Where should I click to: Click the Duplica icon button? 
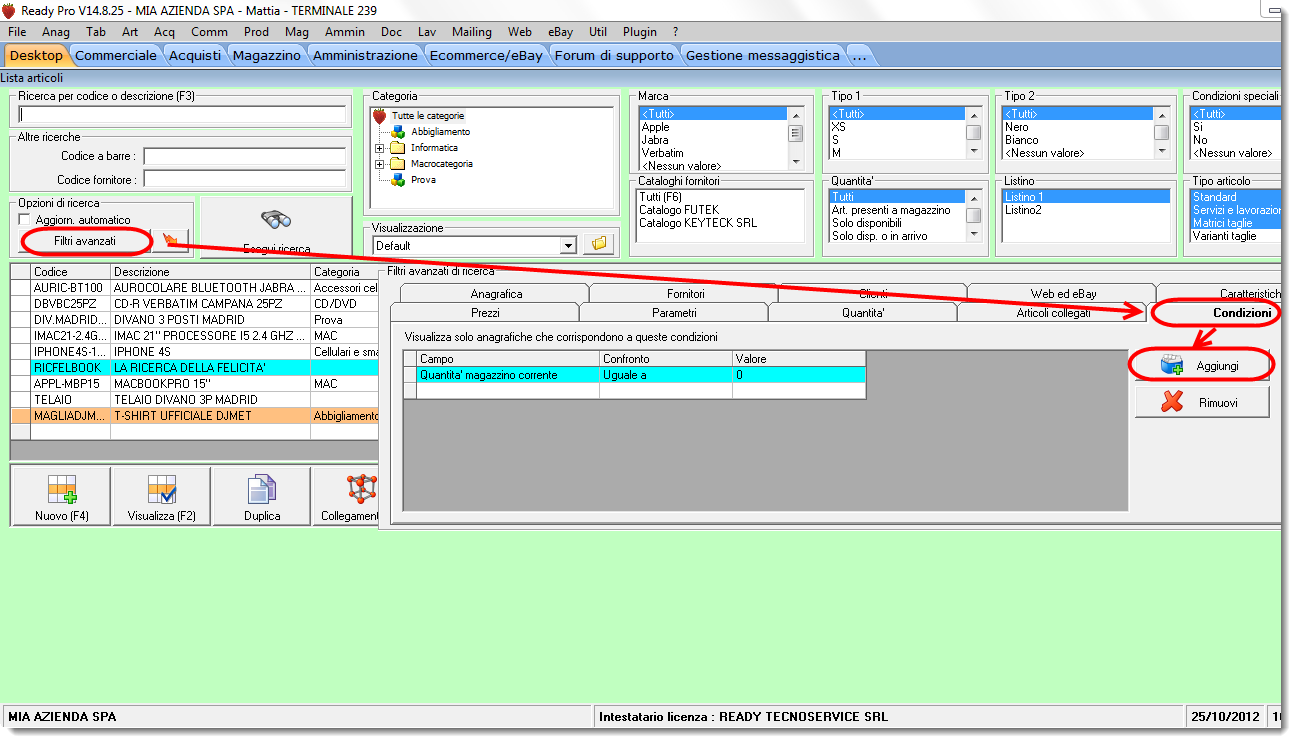pyautogui.click(x=262, y=496)
